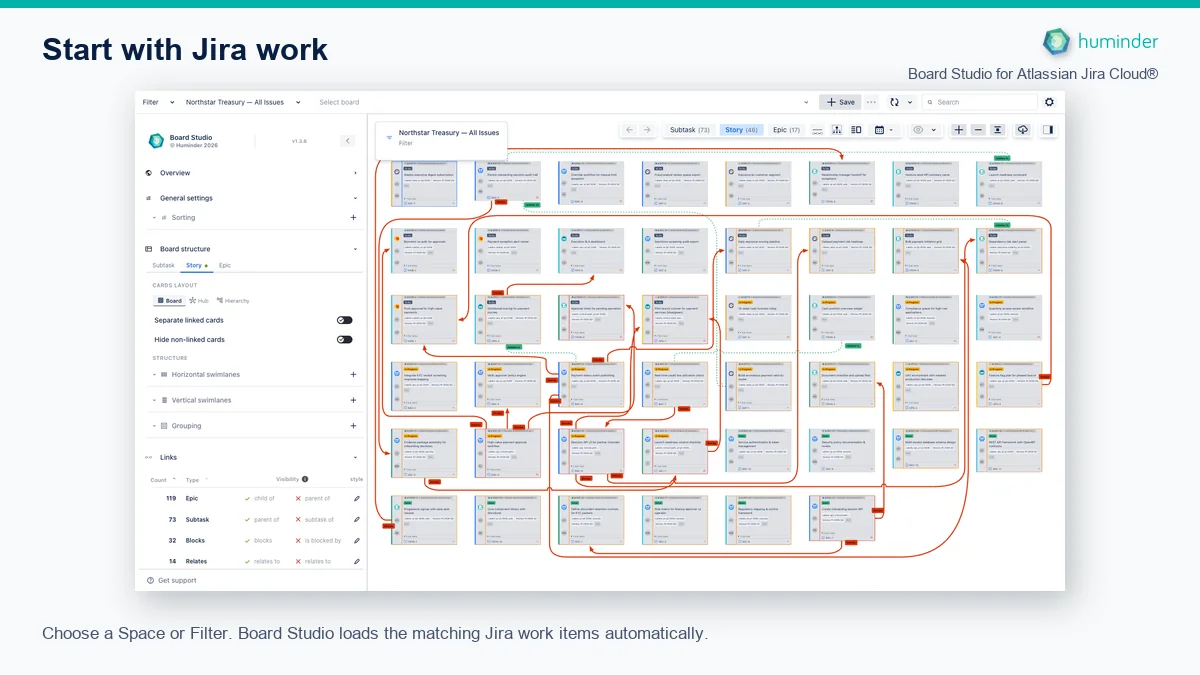Switch to Story tab in Board structure
Viewport: 1200px width, 675px height.
[195, 265]
